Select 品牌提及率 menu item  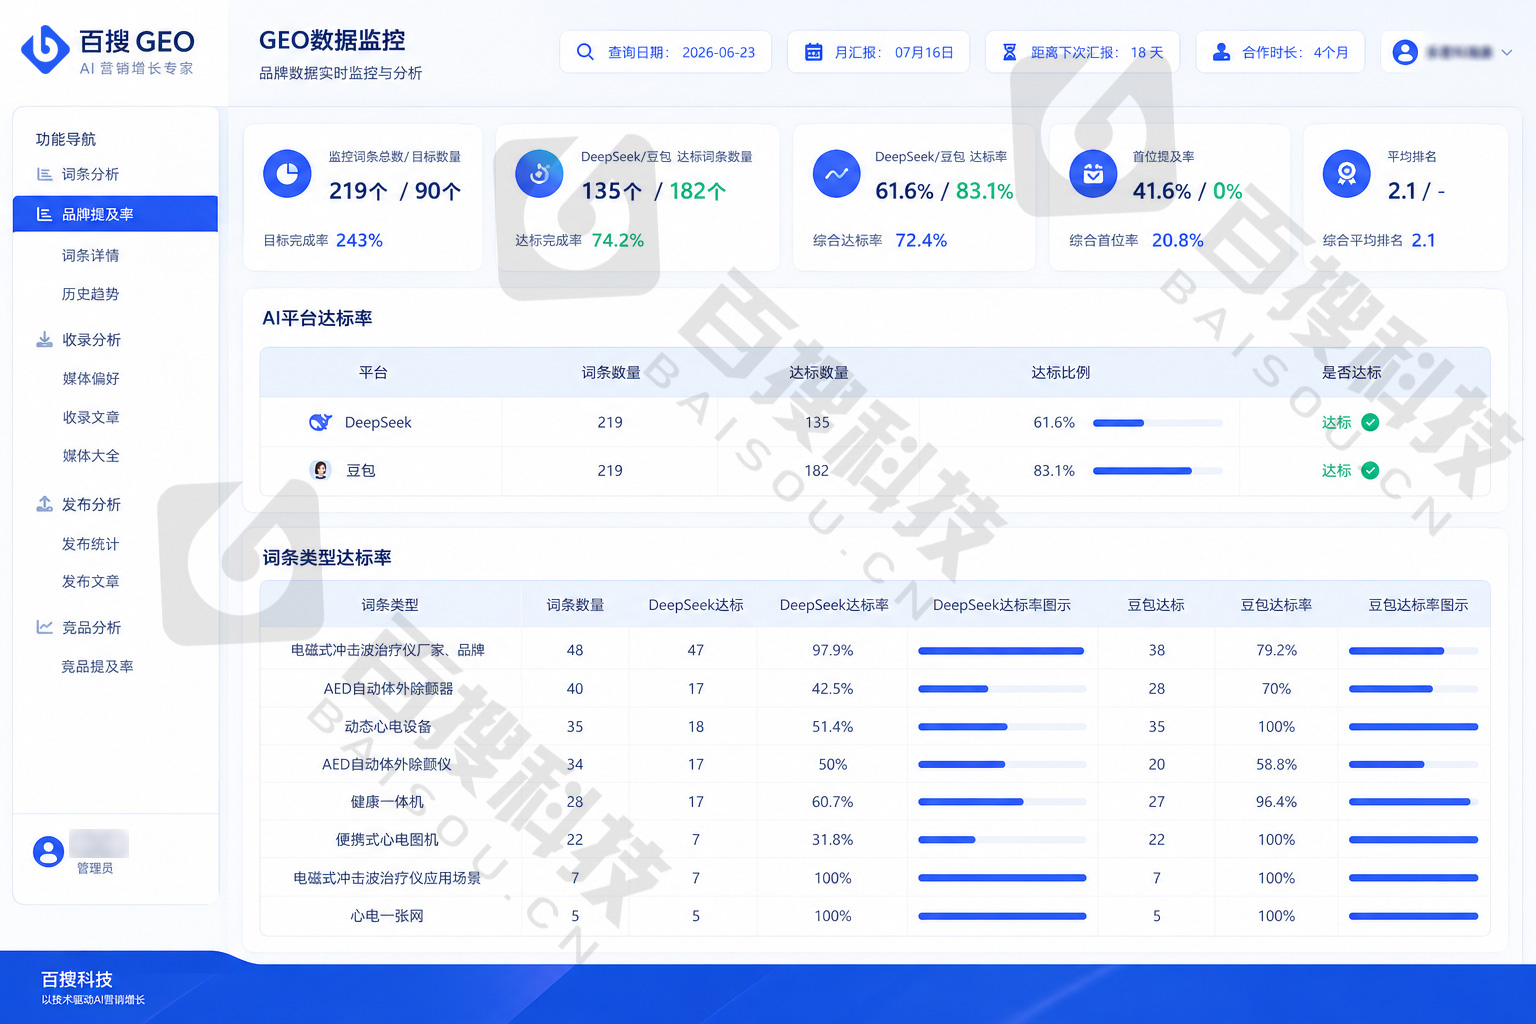click(x=115, y=214)
